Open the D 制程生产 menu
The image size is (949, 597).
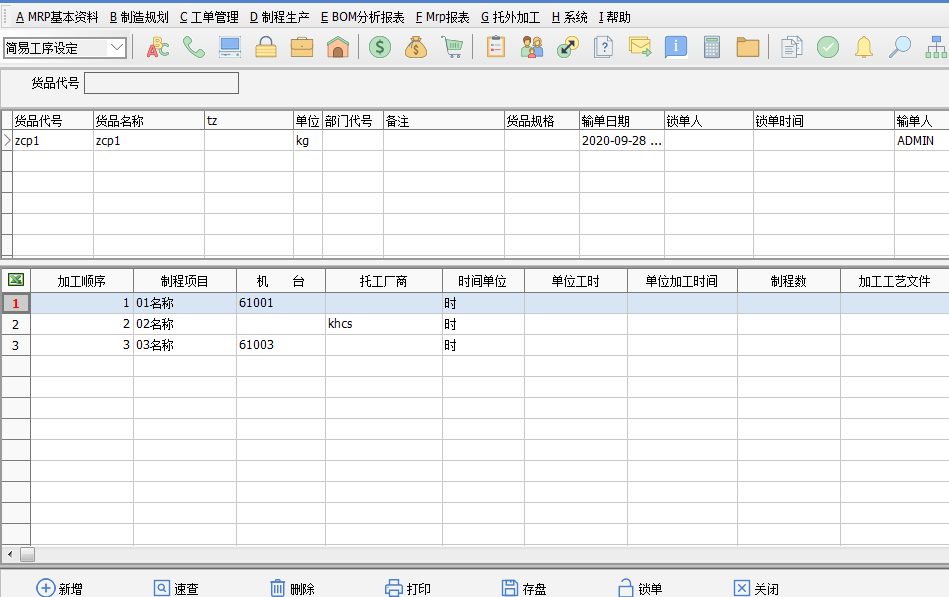coord(280,18)
